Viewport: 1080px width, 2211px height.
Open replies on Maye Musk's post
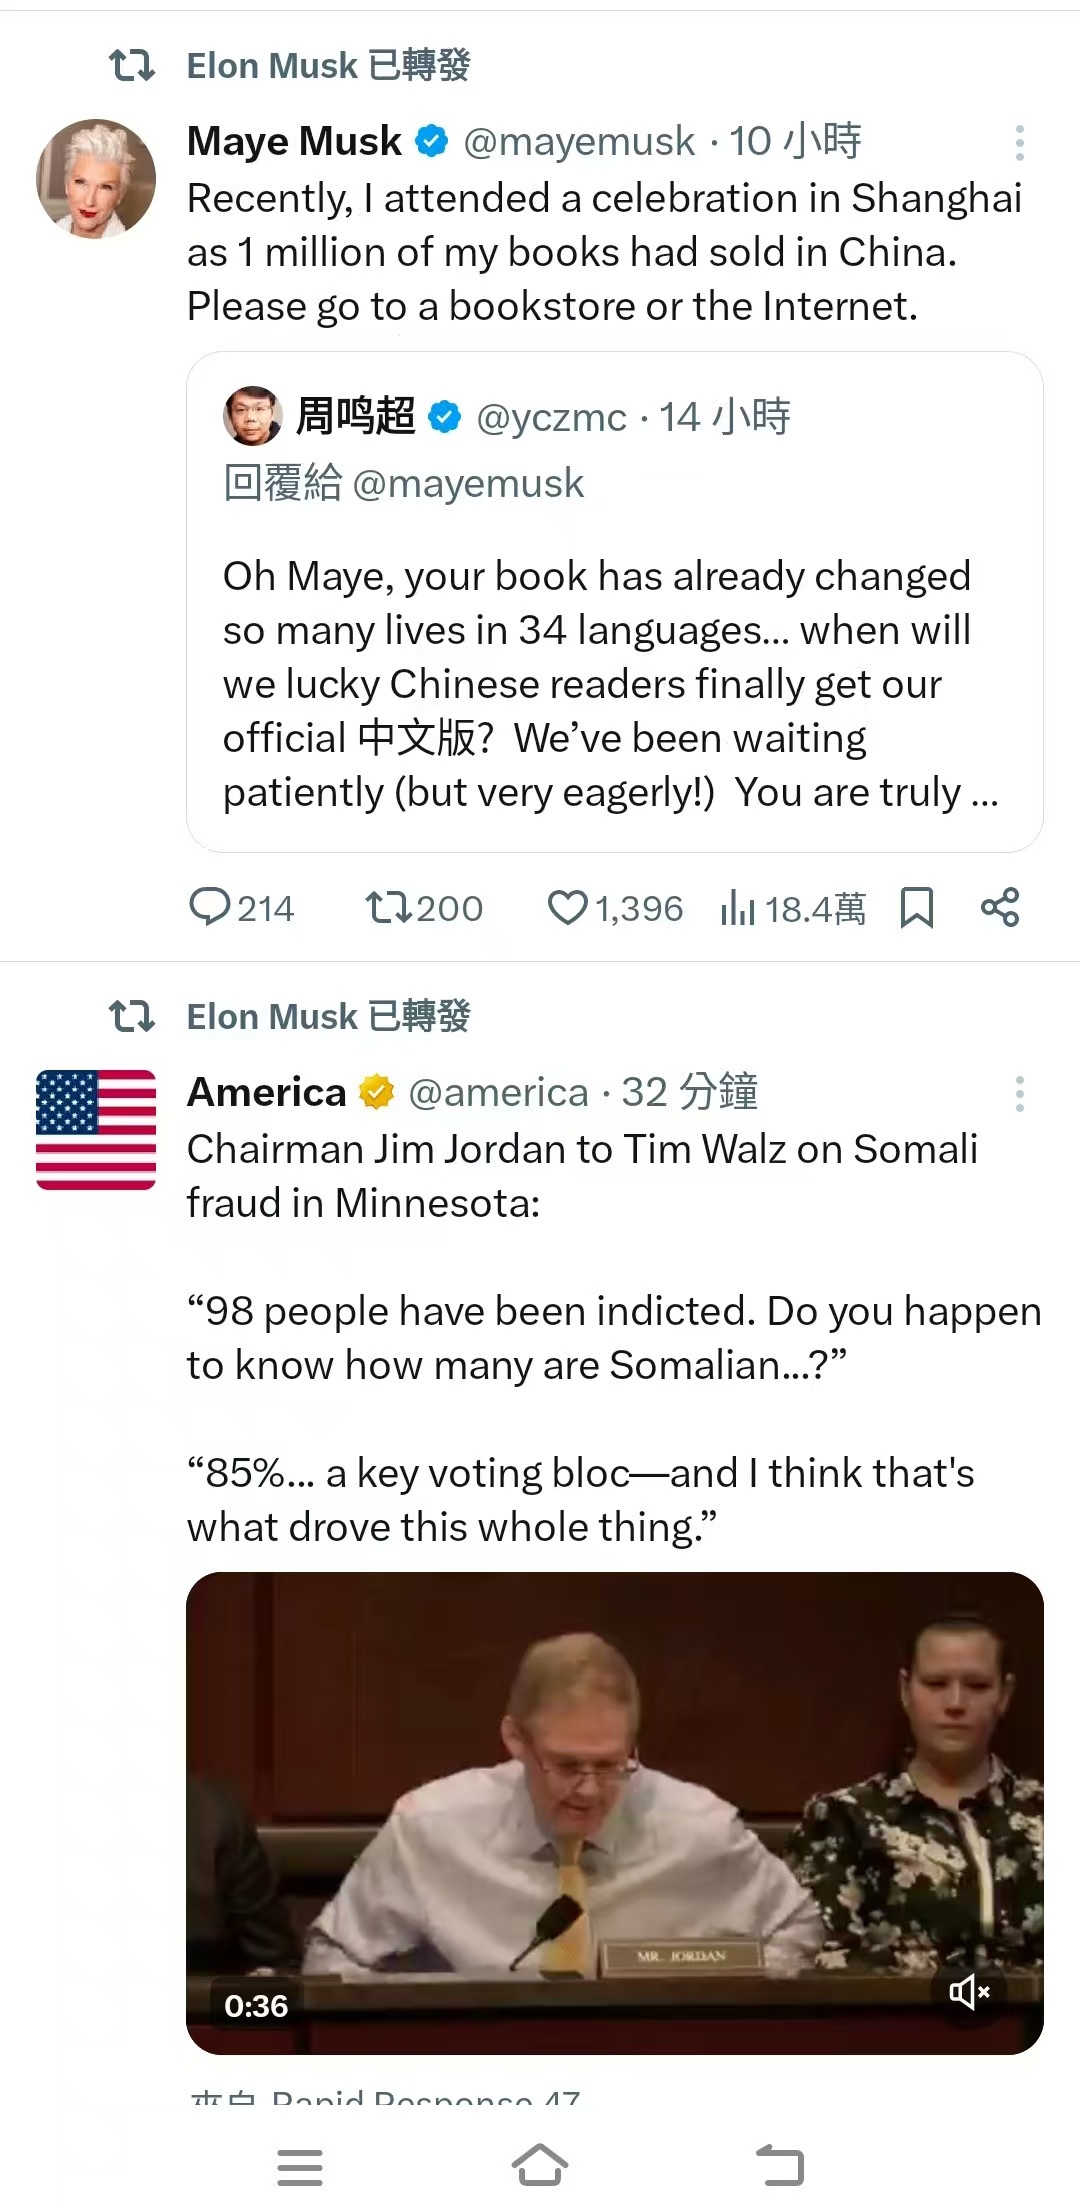(211, 908)
